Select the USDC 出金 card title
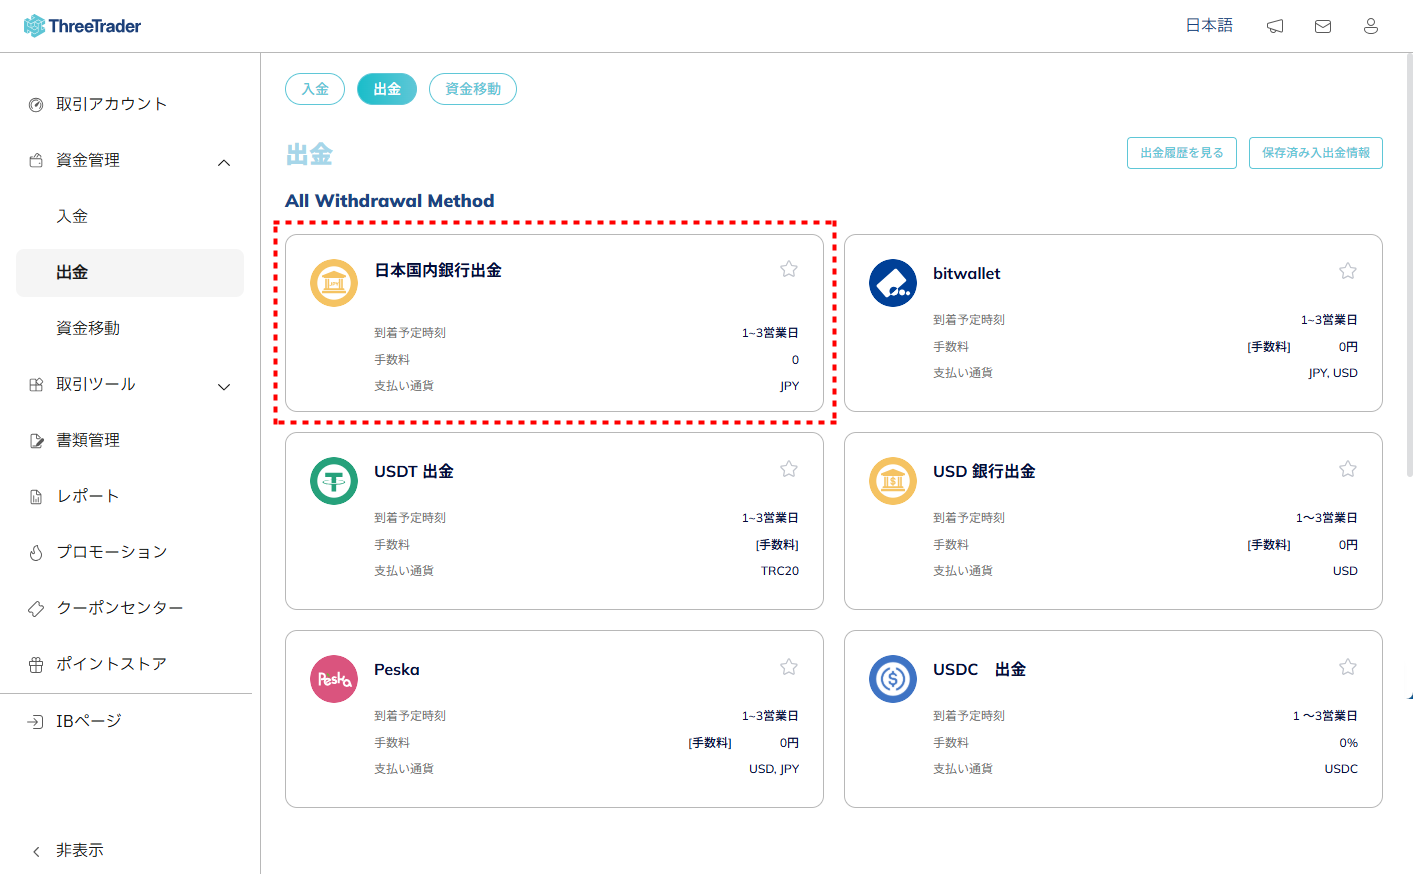 979,670
